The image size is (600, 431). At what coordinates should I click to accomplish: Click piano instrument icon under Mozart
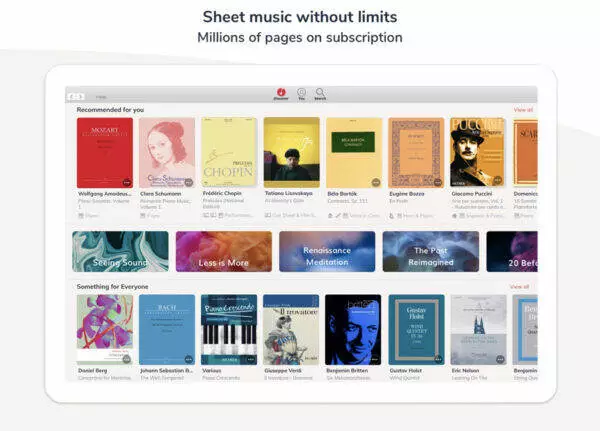coord(81,216)
